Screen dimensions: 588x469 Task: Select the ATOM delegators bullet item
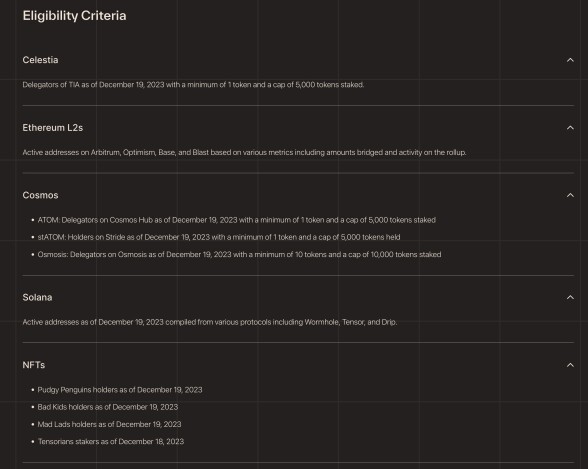point(236,220)
